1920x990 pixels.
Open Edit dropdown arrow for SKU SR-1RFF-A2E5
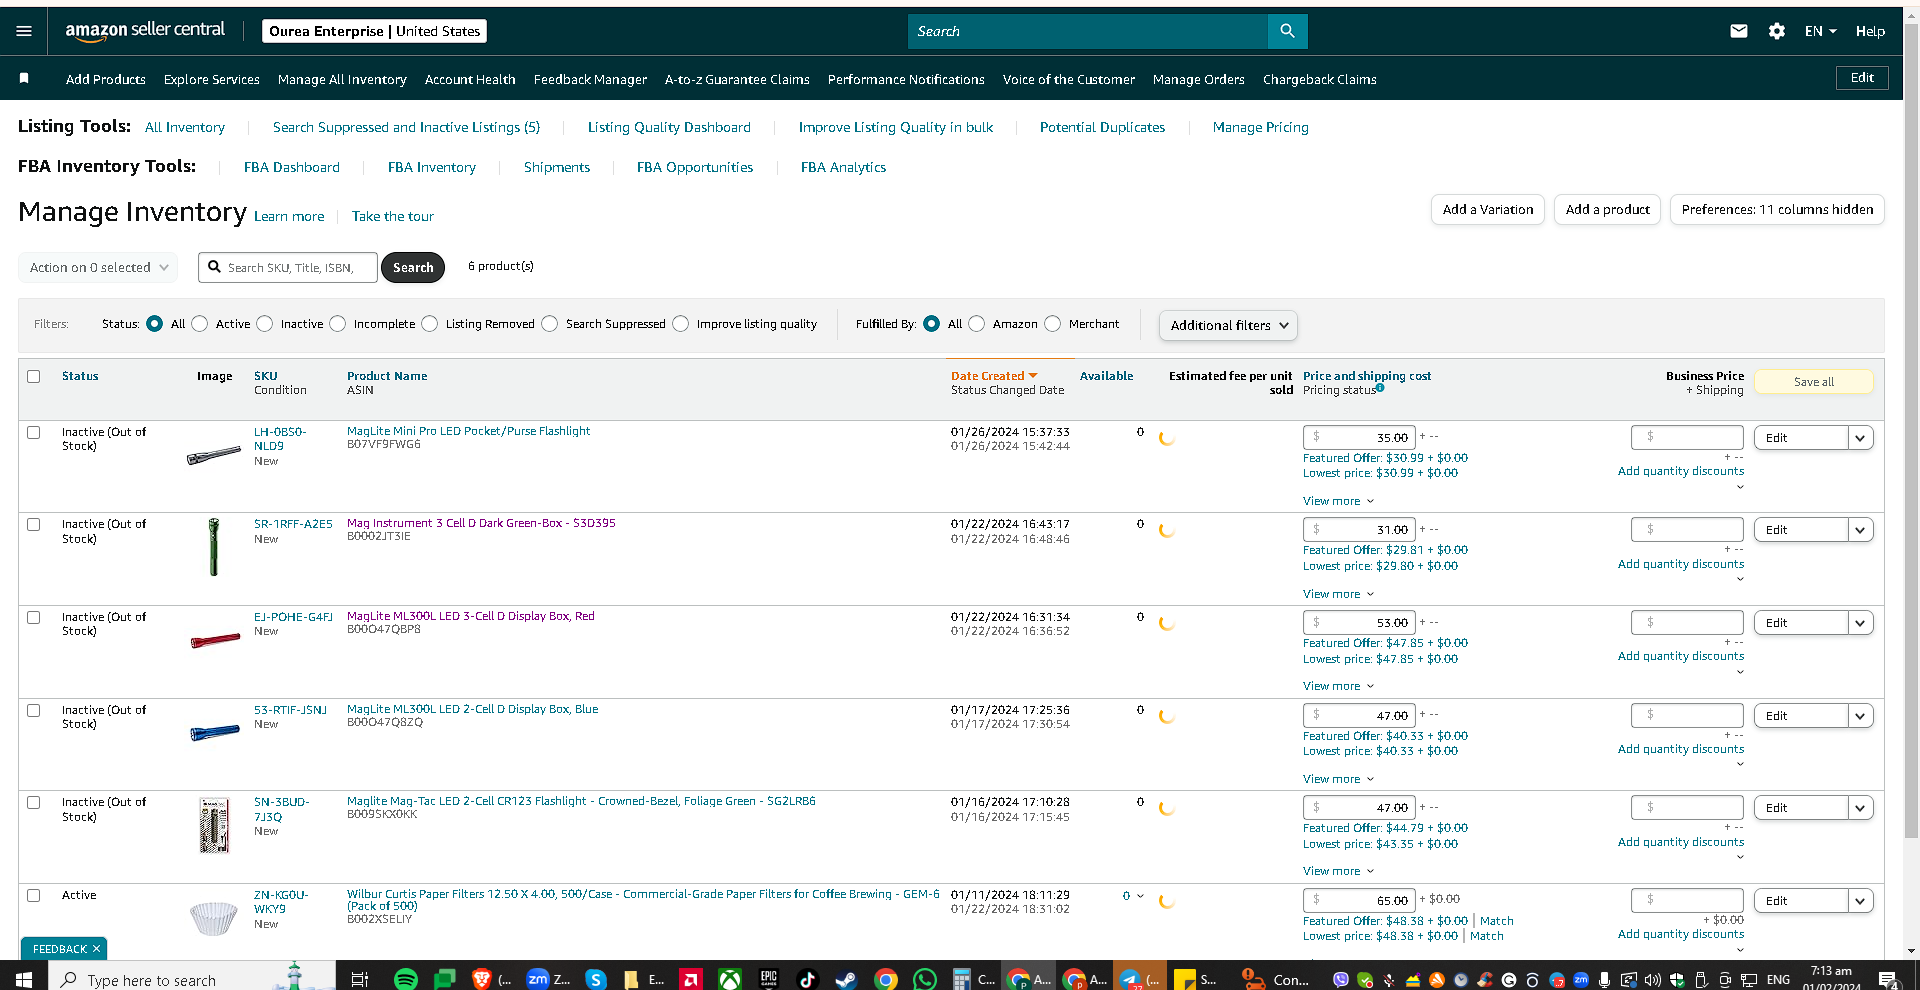click(x=1860, y=530)
